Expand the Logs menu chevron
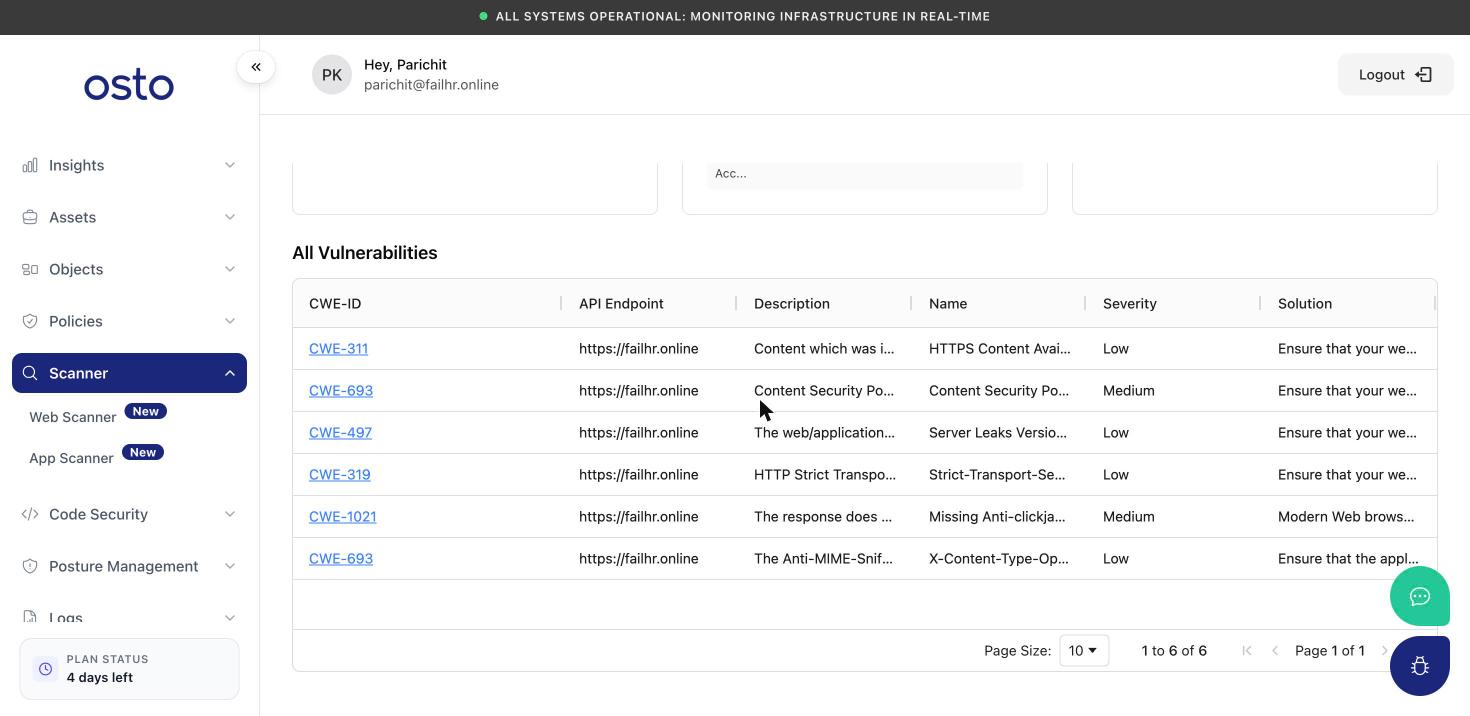Image resolution: width=1470 pixels, height=716 pixels. tap(230, 618)
